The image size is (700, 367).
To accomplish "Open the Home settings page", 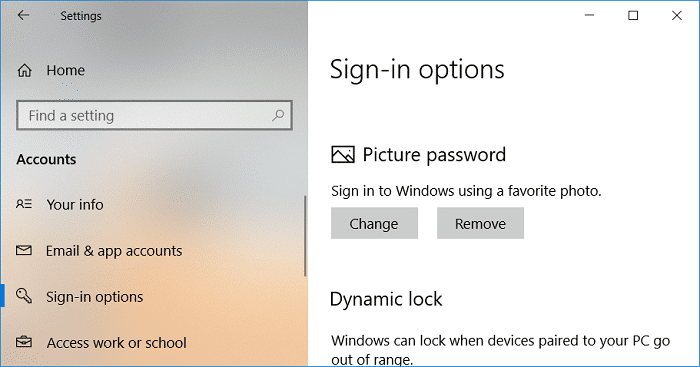I will point(66,70).
